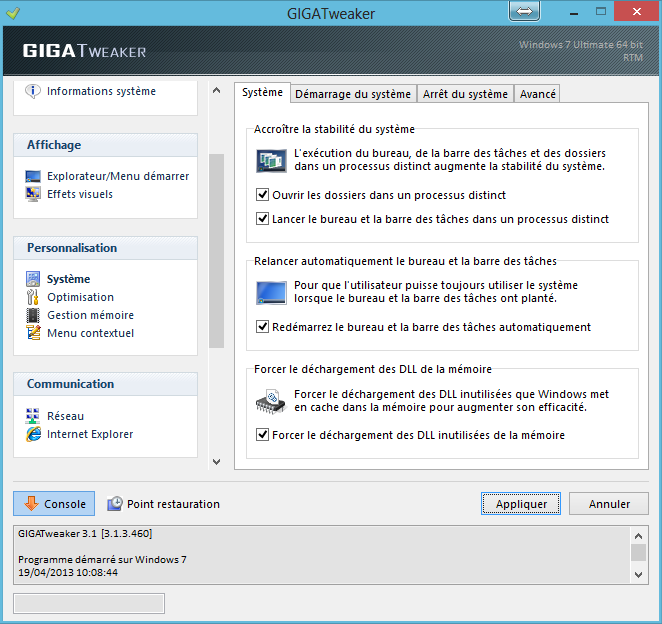Open Menu contextuel settings
Image resolution: width=662 pixels, height=624 pixels.
click(x=90, y=333)
